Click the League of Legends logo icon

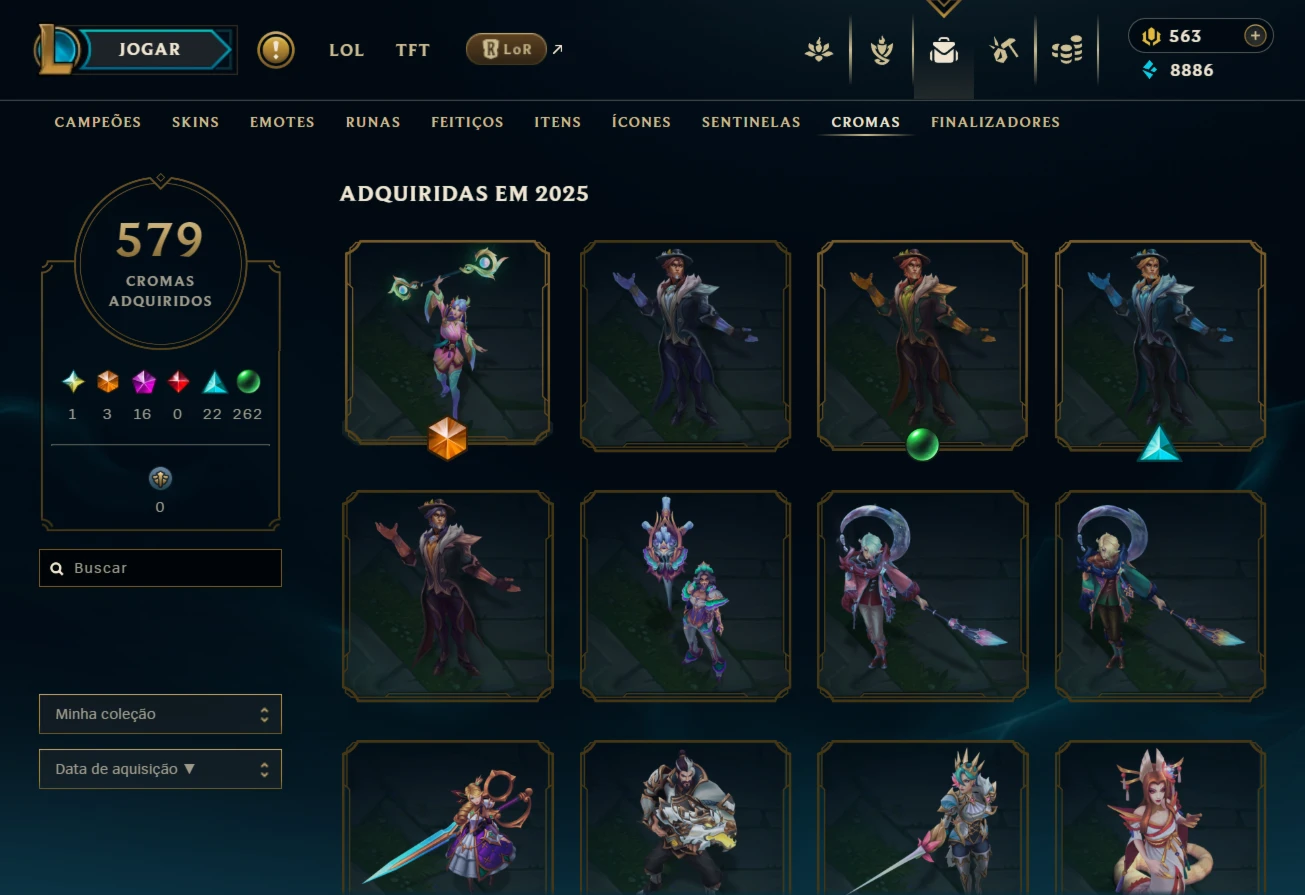click(x=56, y=49)
